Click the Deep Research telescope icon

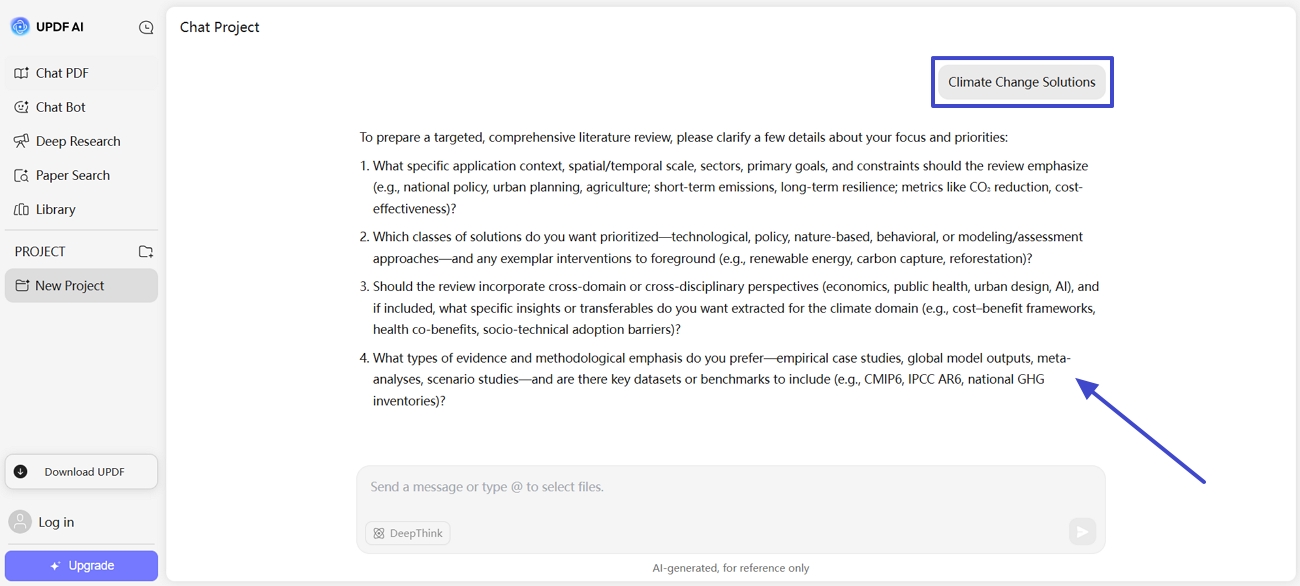click(21, 141)
